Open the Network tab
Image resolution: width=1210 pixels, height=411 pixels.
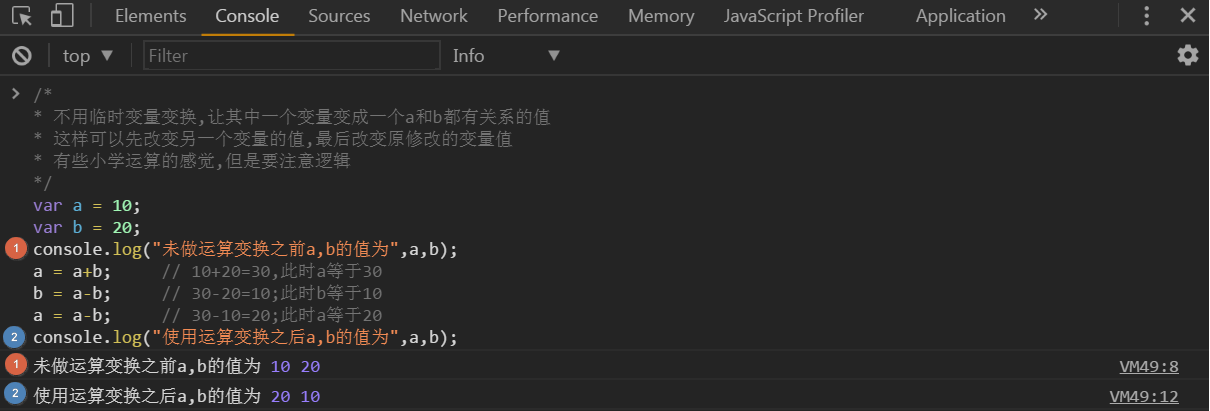pyautogui.click(x=433, y=16)
